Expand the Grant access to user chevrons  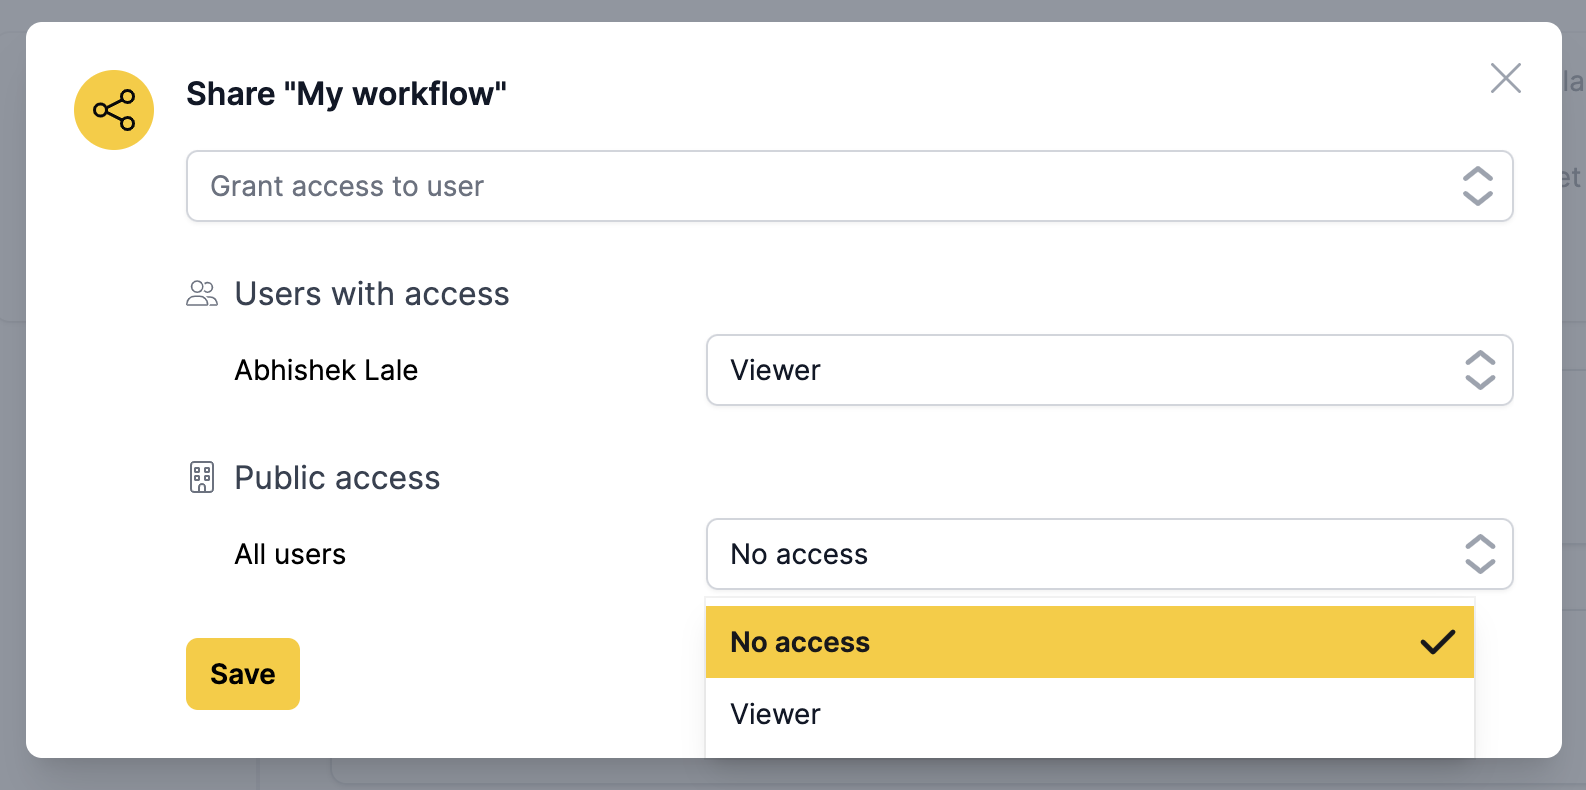1477,186
